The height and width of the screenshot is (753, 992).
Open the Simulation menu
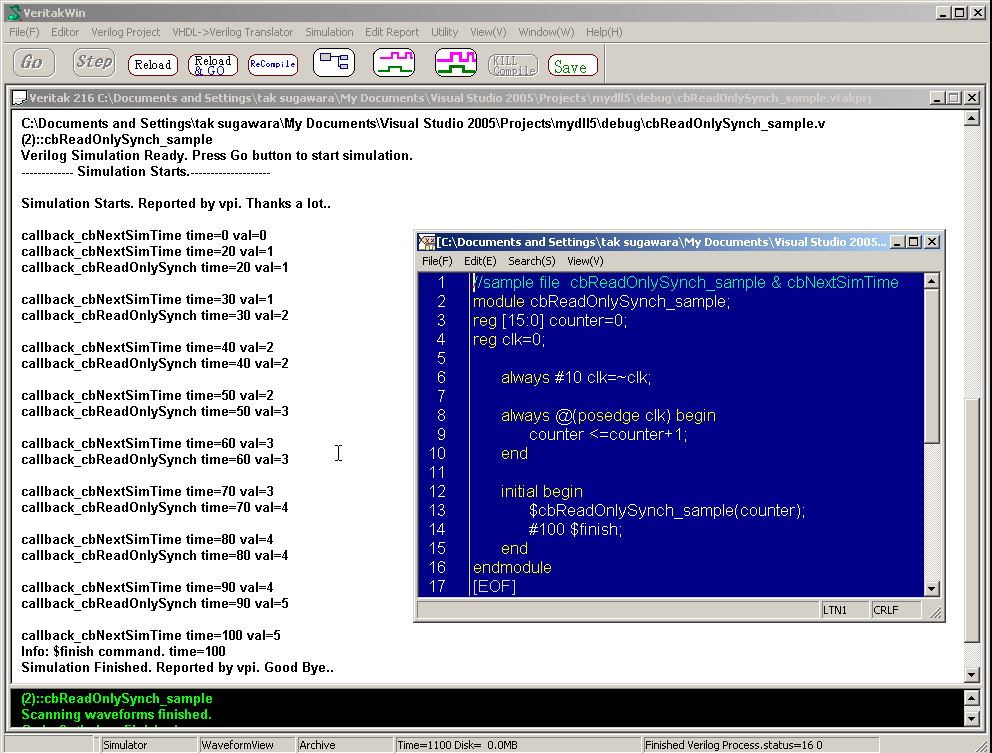(x=329, y=32)
